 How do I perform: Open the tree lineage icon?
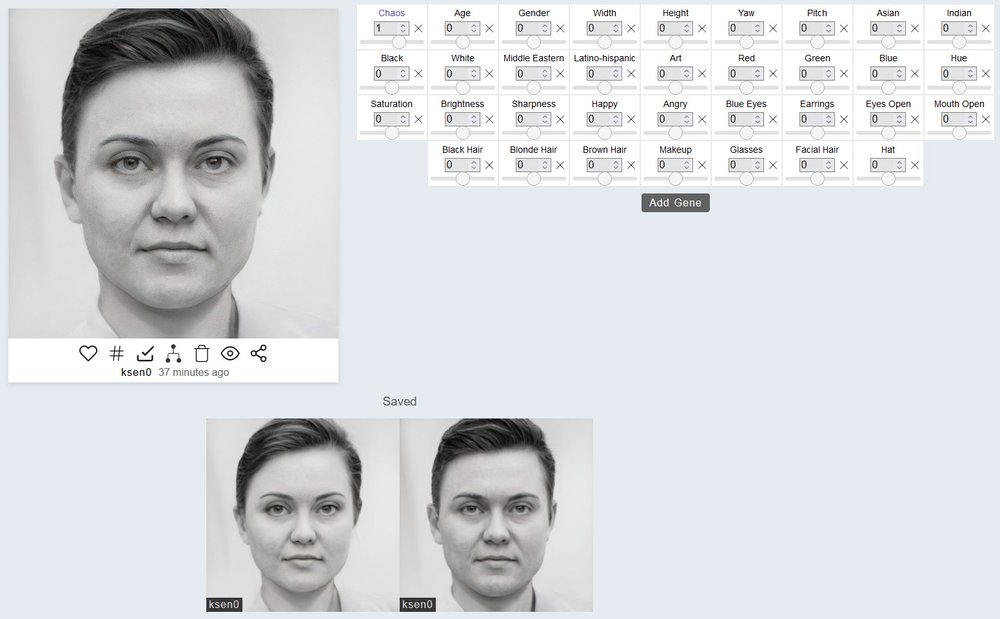[173, 353]
